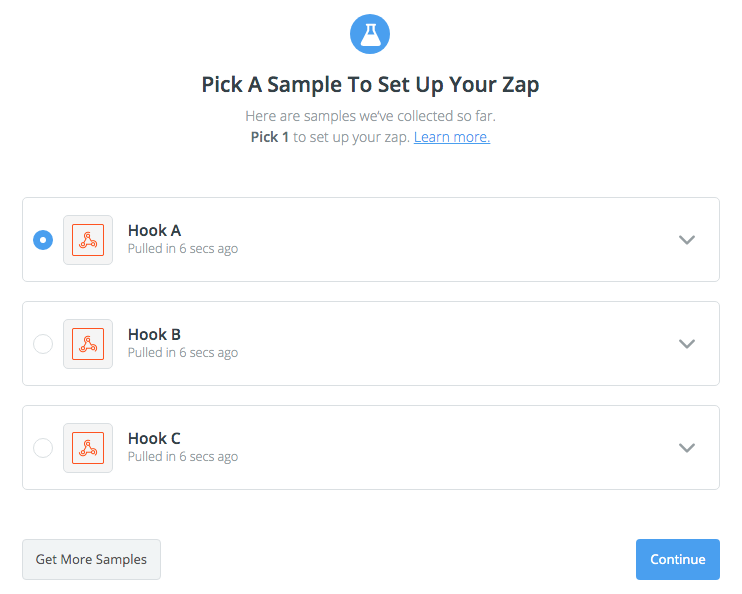Click the webhook icon for Hook B

click(x=88, y=344)
